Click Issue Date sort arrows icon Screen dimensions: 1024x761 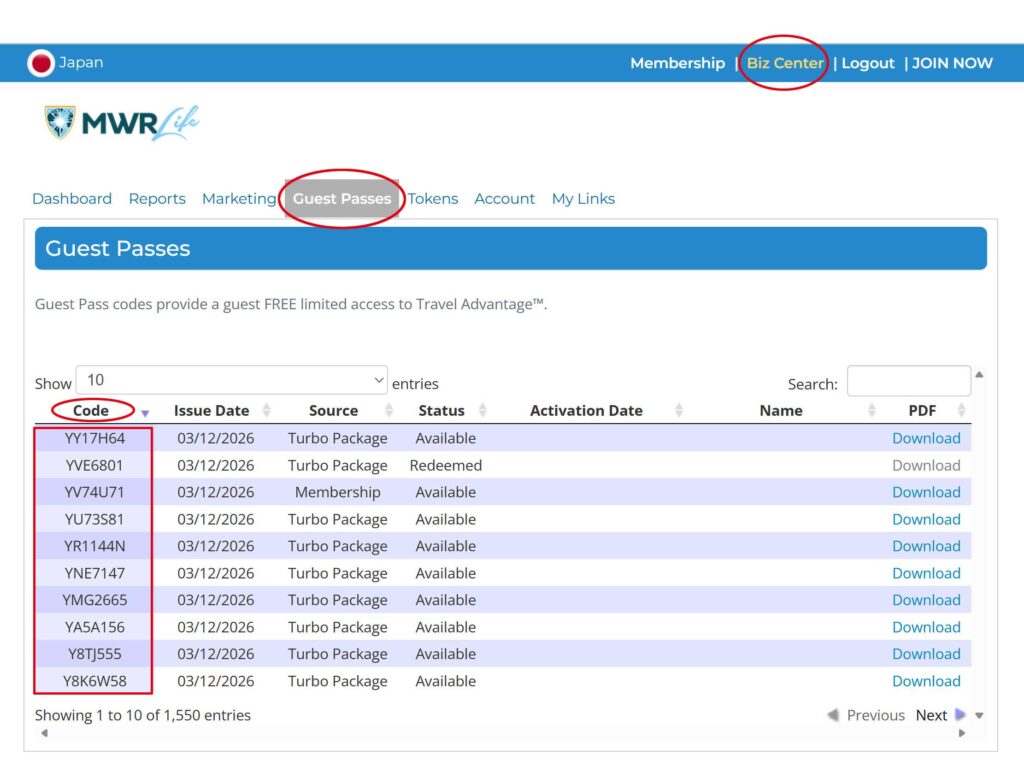[x=267, y=411]
